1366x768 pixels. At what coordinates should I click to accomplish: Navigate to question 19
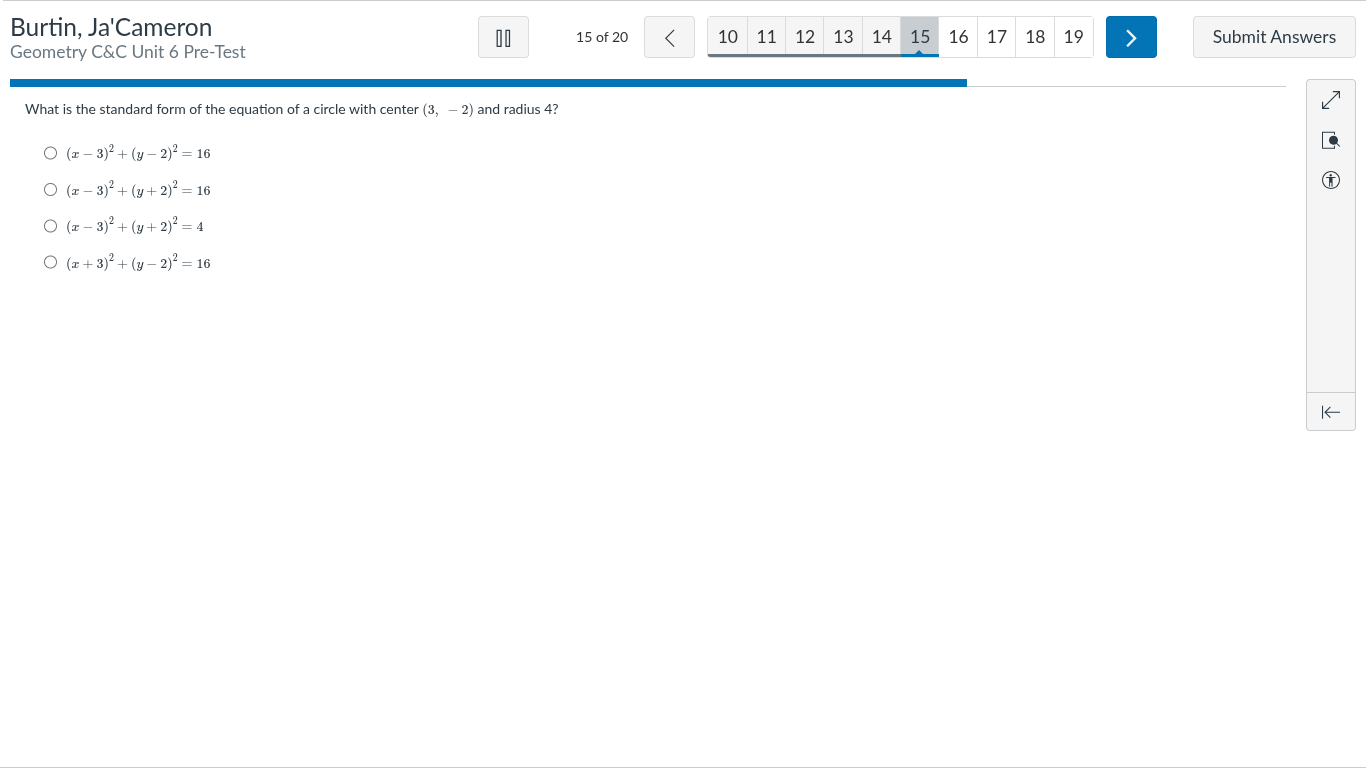click(1073, 37)
